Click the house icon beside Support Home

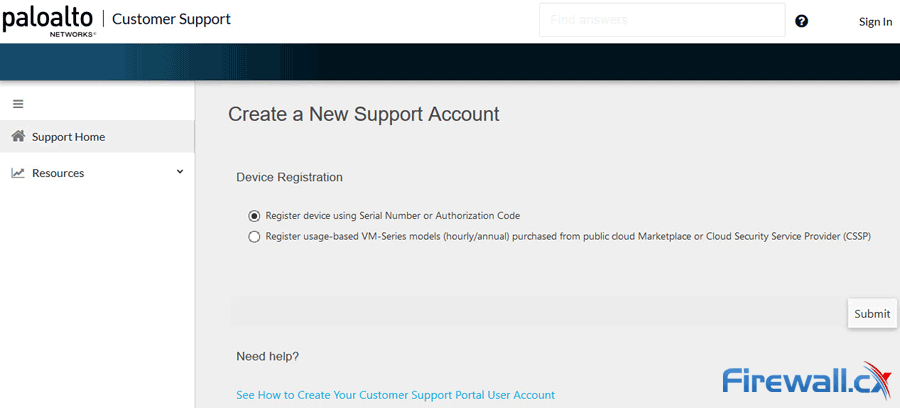point(18,136)
